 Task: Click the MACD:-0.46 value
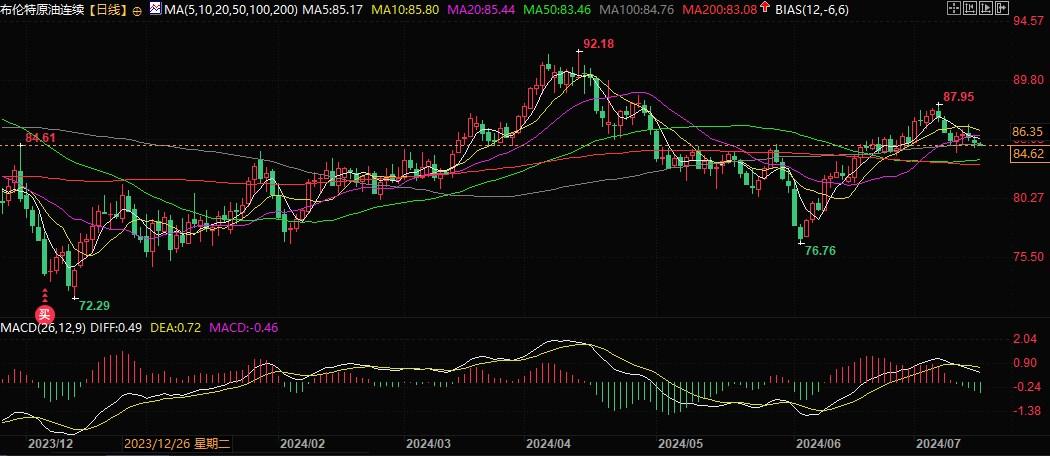point(244,327)
